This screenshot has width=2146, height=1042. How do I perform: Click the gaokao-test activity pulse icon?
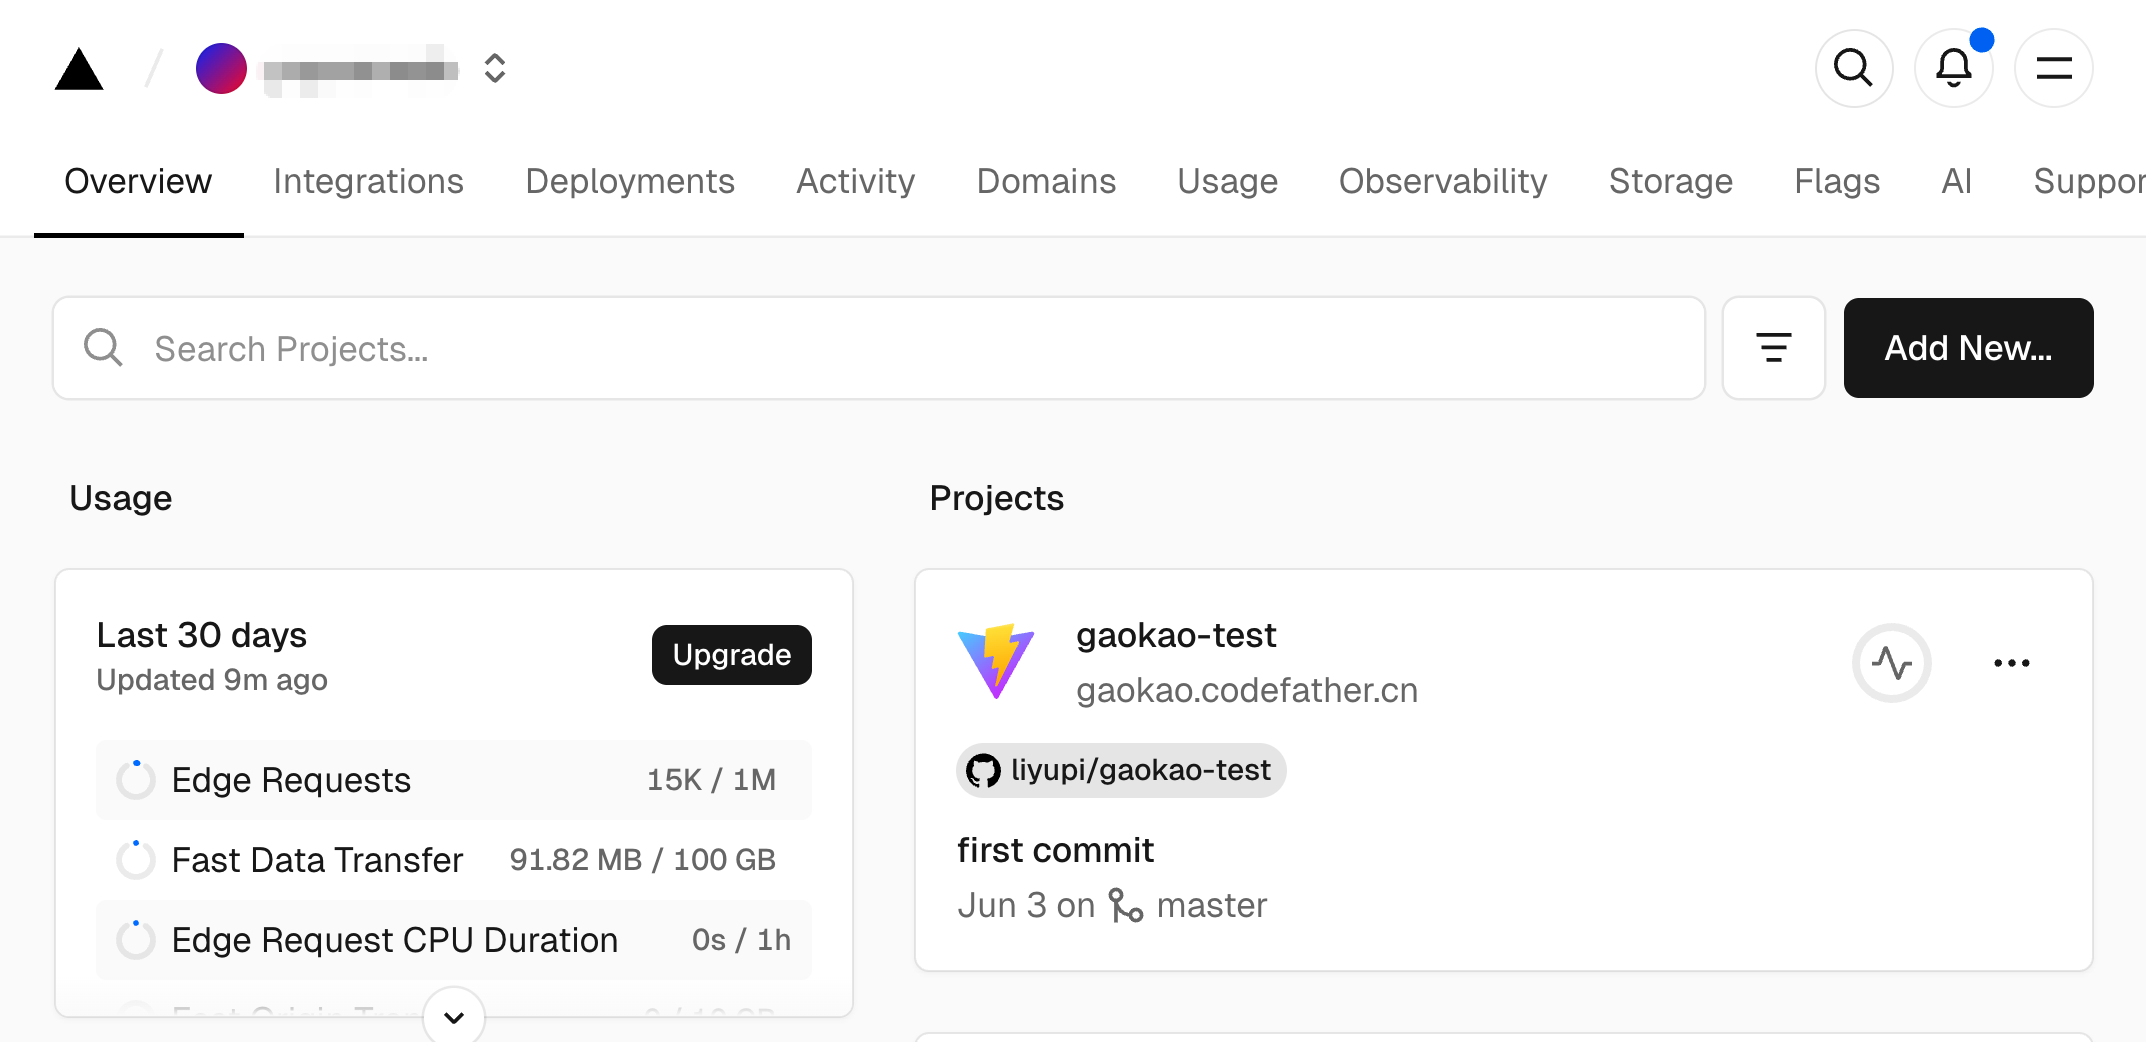tap(1891, 663)
